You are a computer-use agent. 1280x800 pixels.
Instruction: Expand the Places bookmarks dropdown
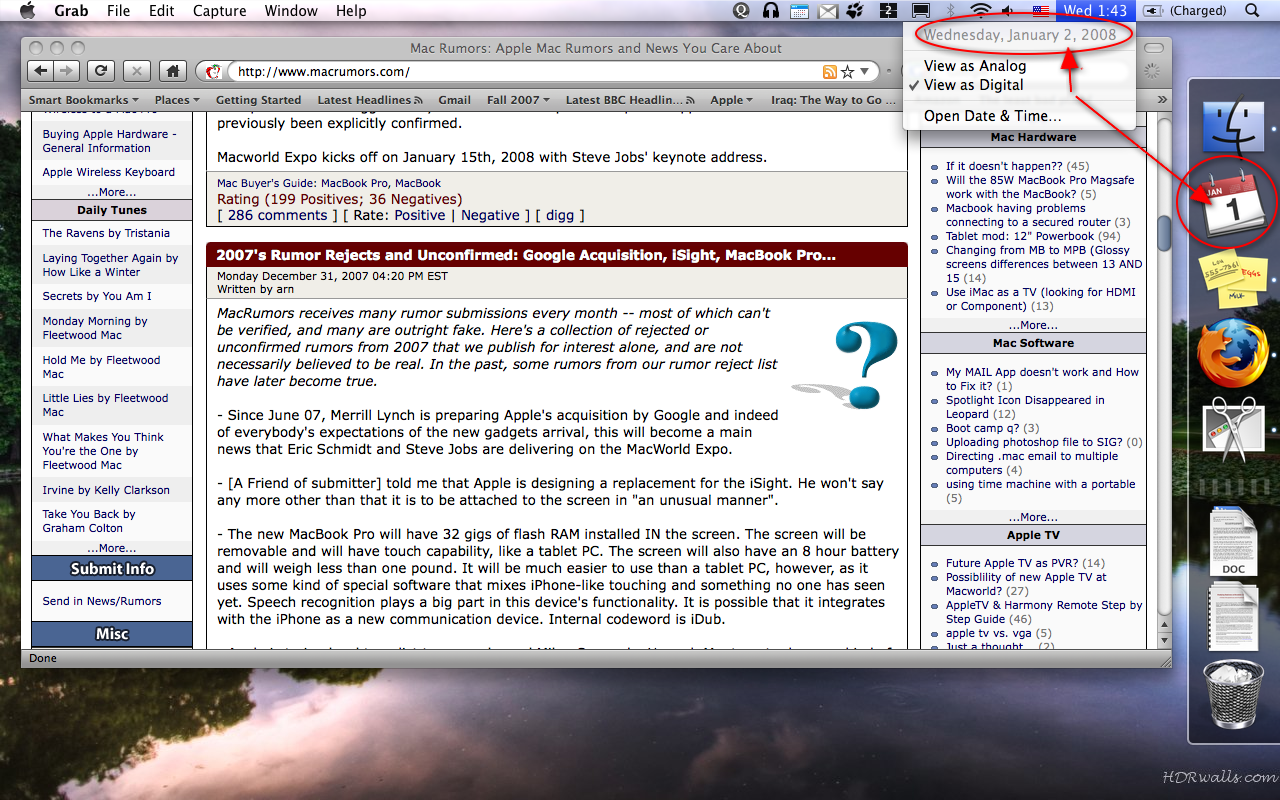tap(177, 100)
